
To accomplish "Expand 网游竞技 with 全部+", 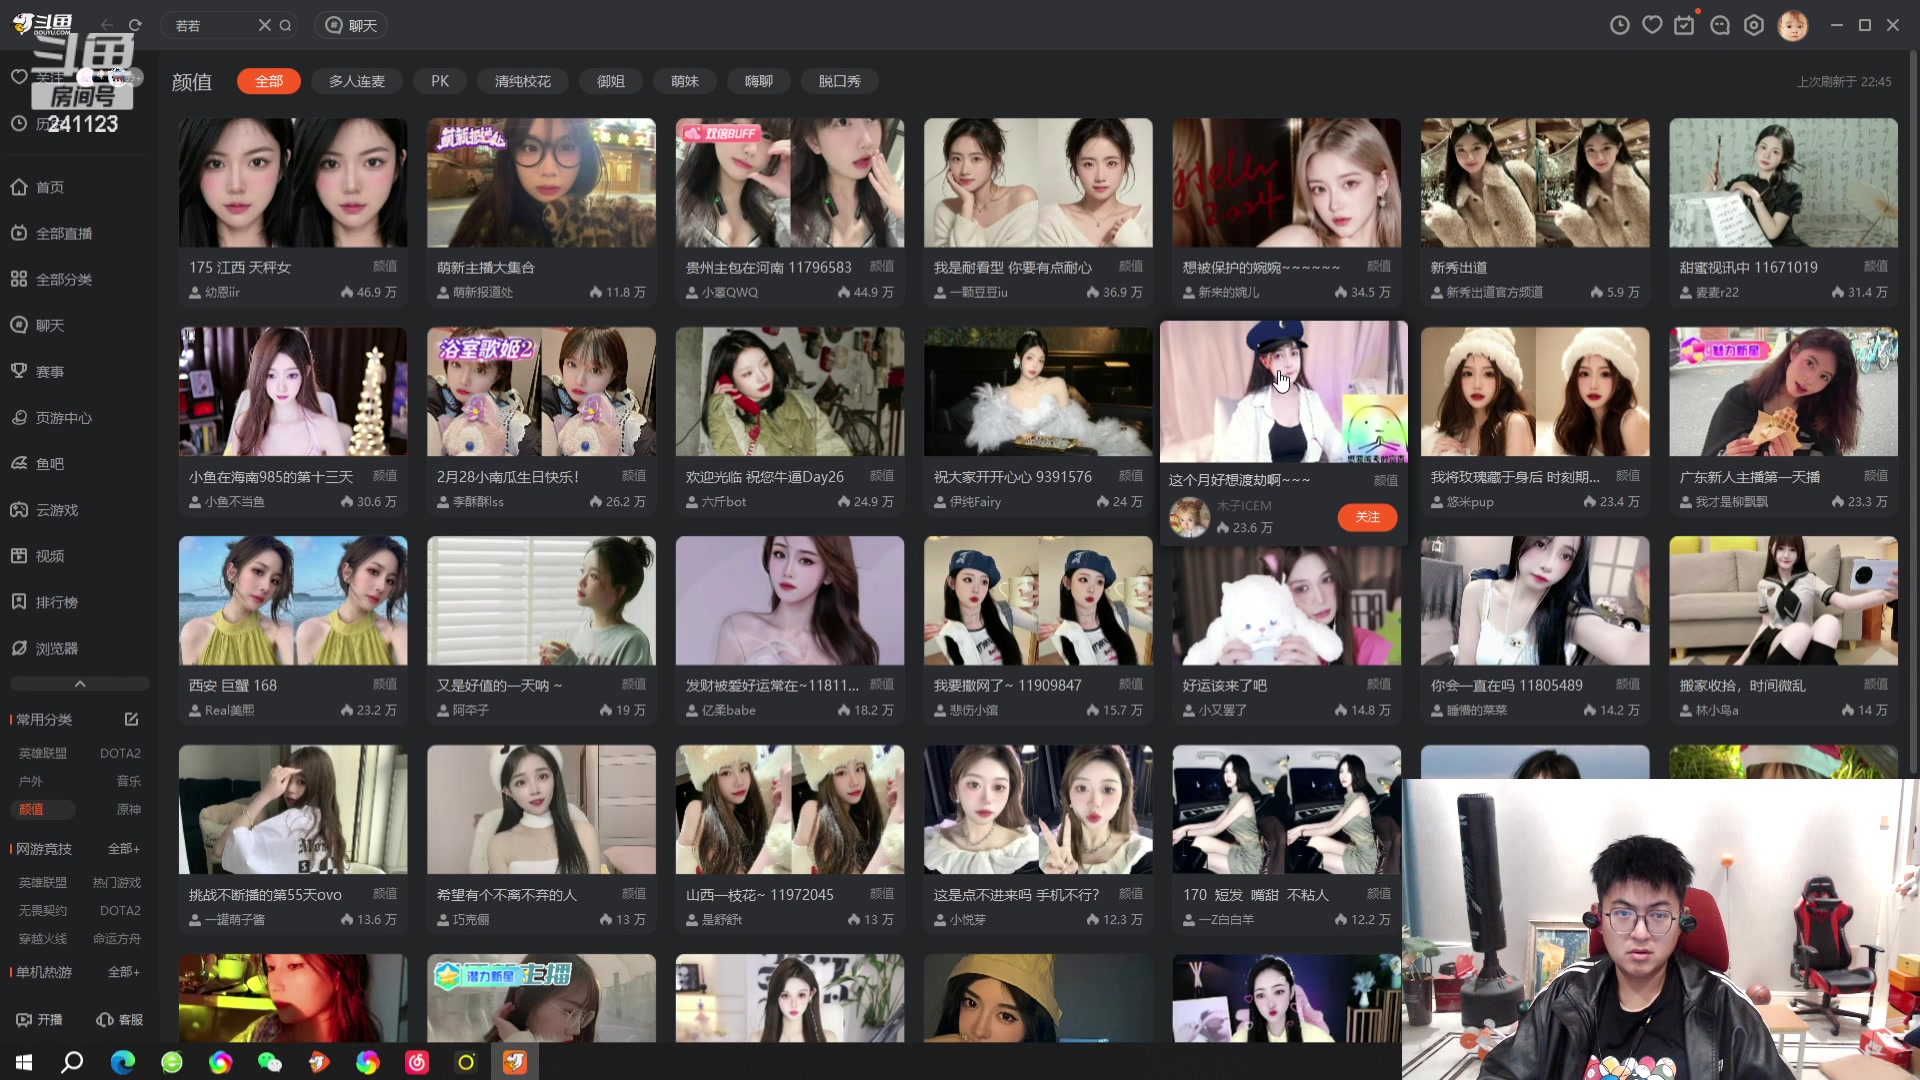I will (x=123, y=848).
